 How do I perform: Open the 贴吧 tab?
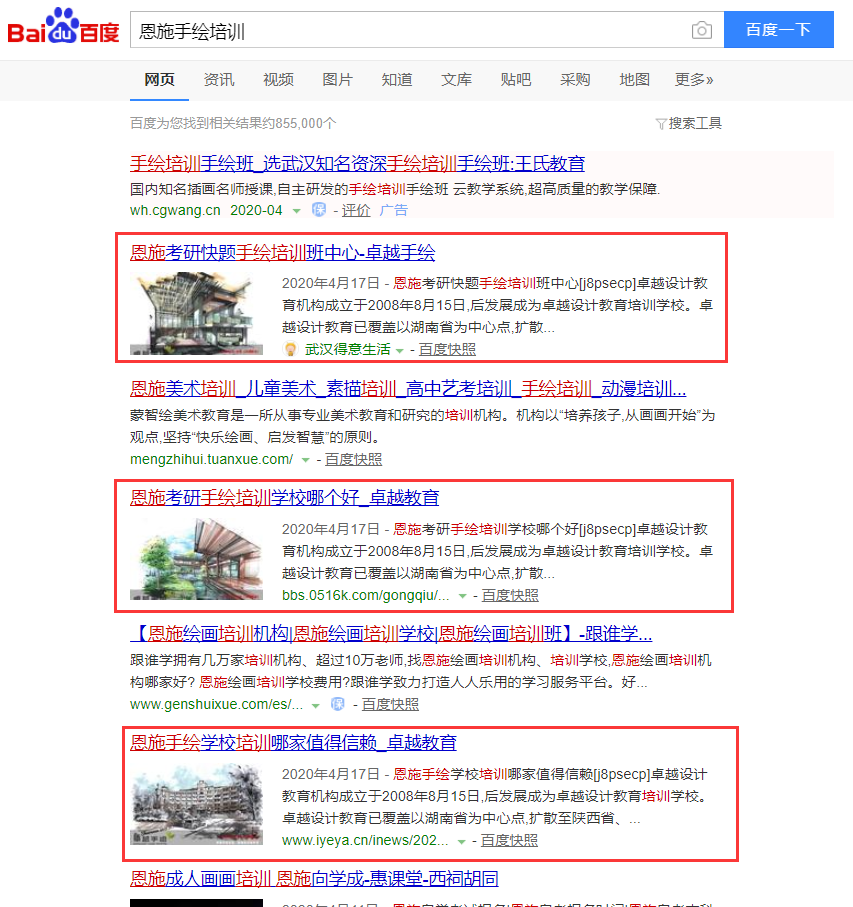[x=515, y=80]
